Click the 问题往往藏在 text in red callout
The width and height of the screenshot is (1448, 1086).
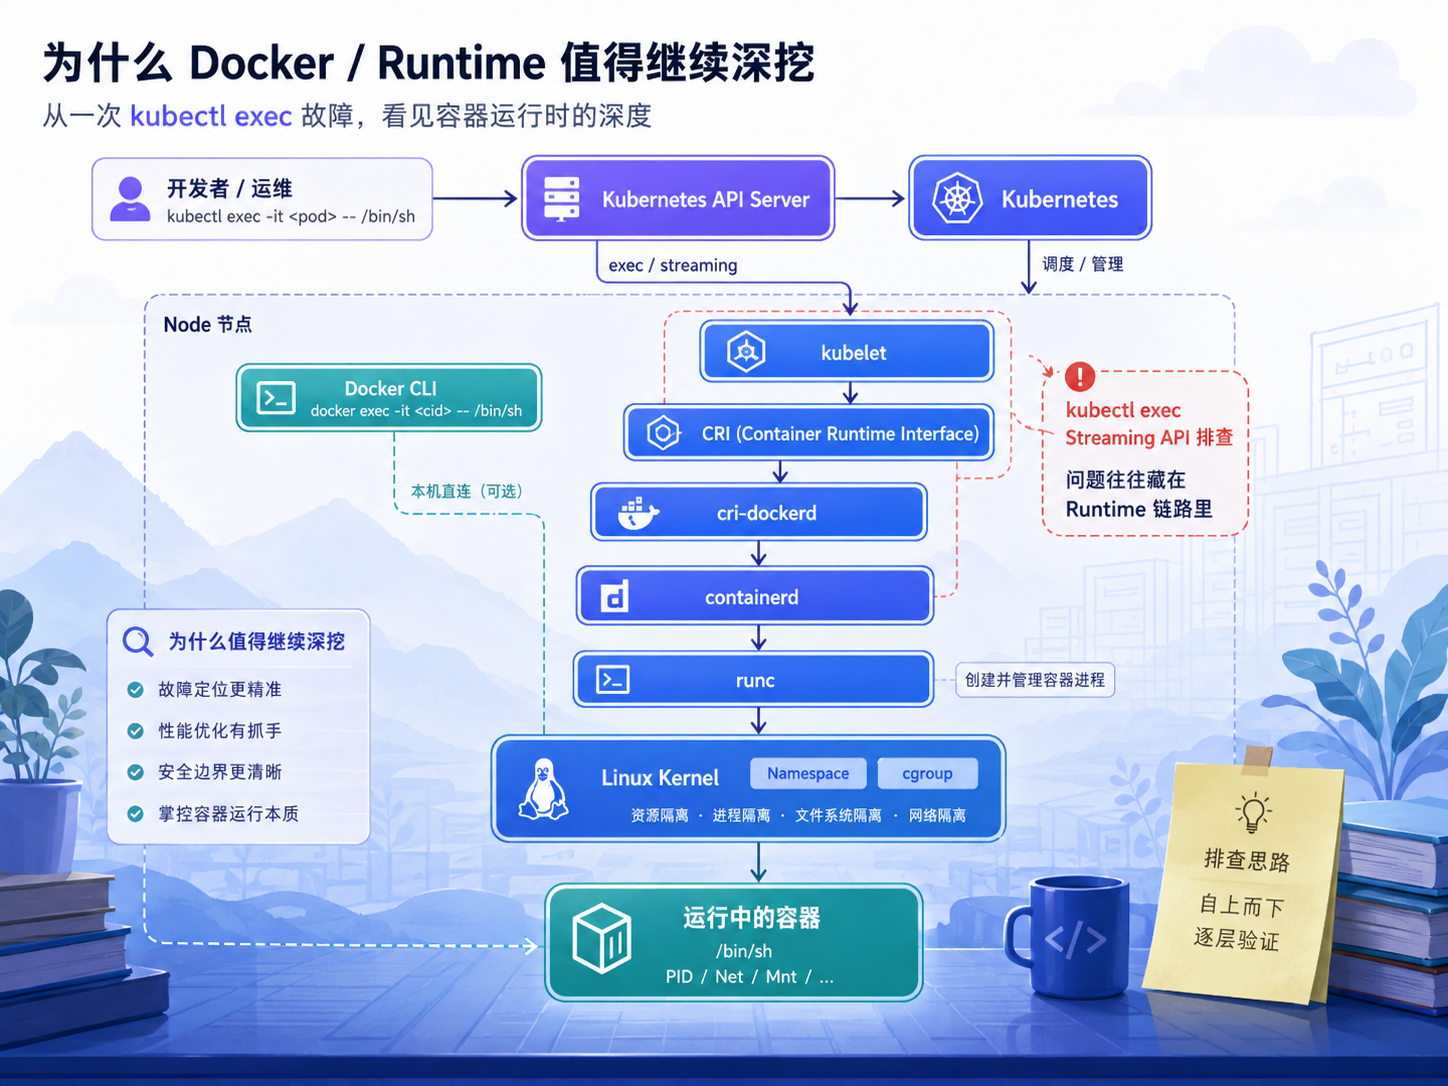point(1126,480)
